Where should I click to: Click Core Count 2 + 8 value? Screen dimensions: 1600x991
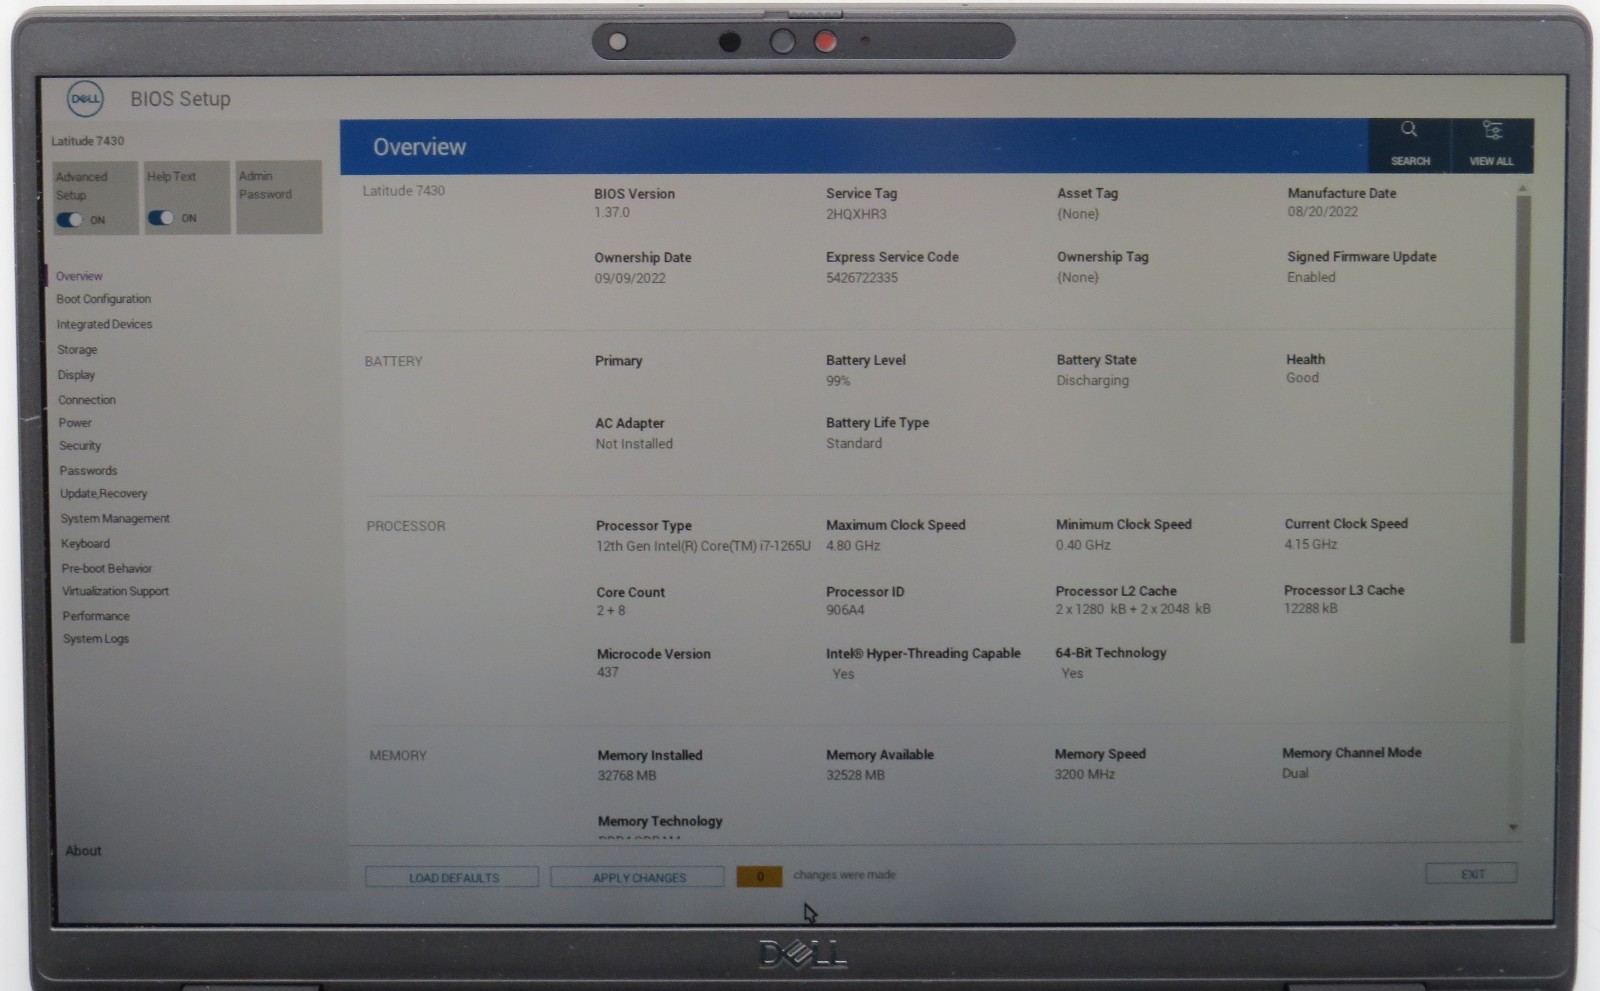[611, 610]
